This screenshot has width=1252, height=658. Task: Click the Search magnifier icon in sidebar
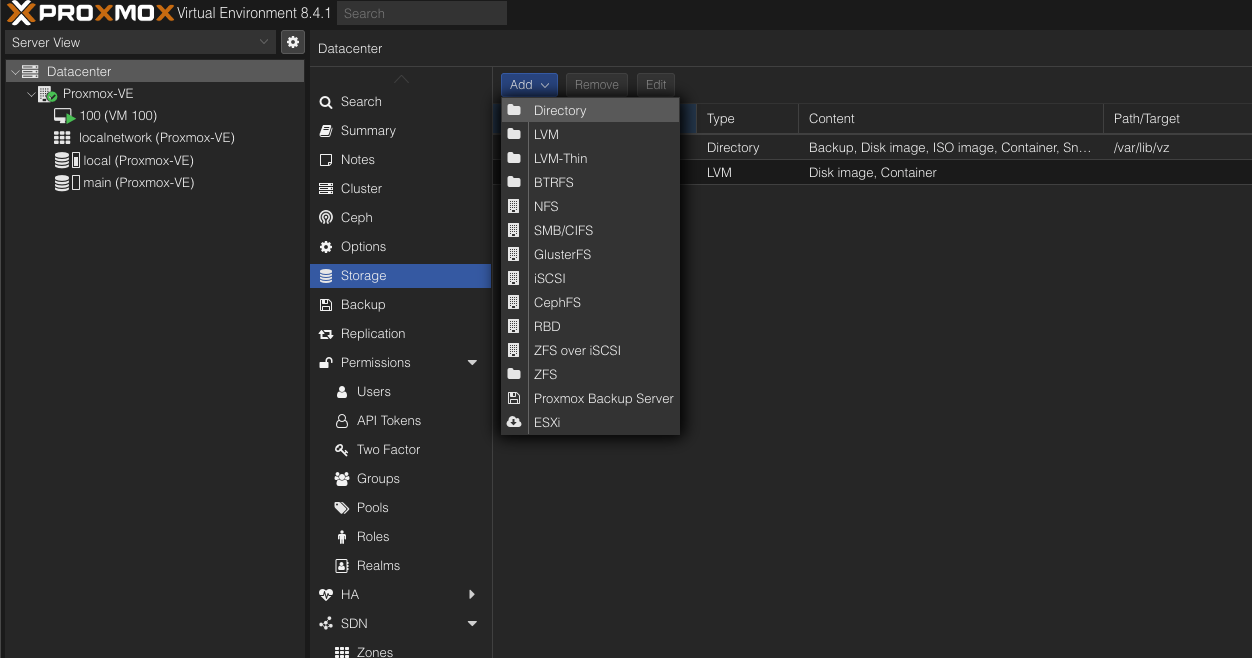tap(325, 102)
